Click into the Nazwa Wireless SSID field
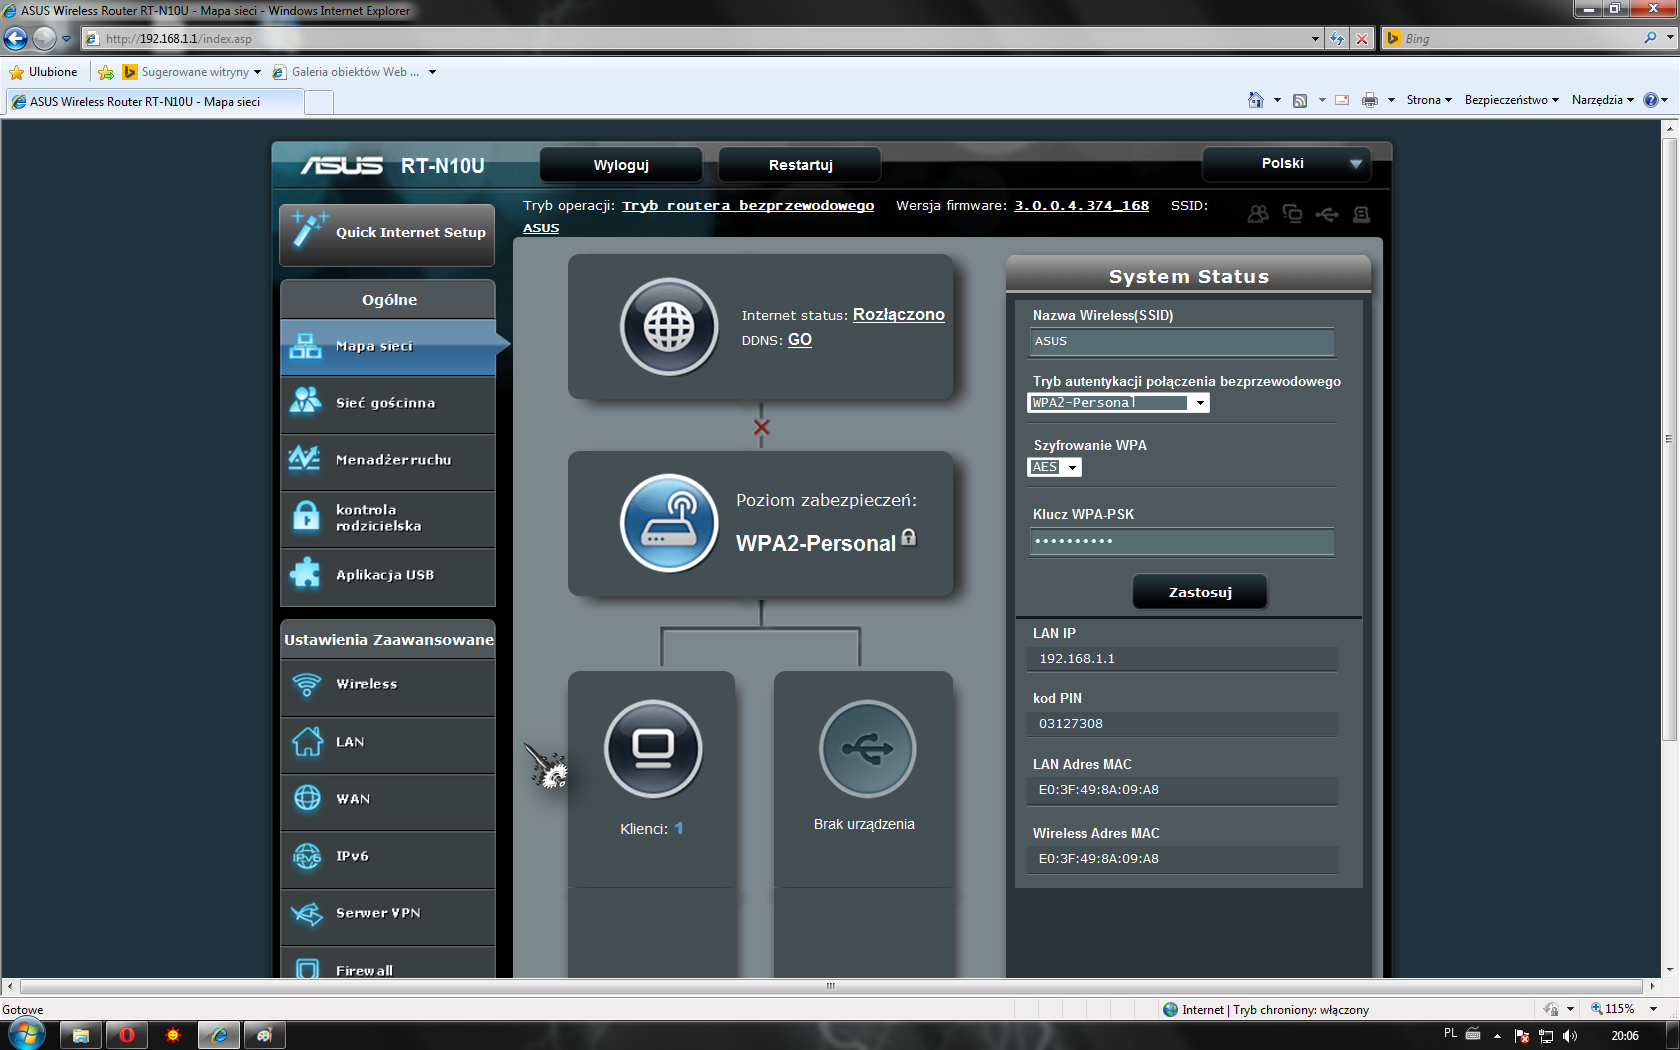 coord(1181,342)
